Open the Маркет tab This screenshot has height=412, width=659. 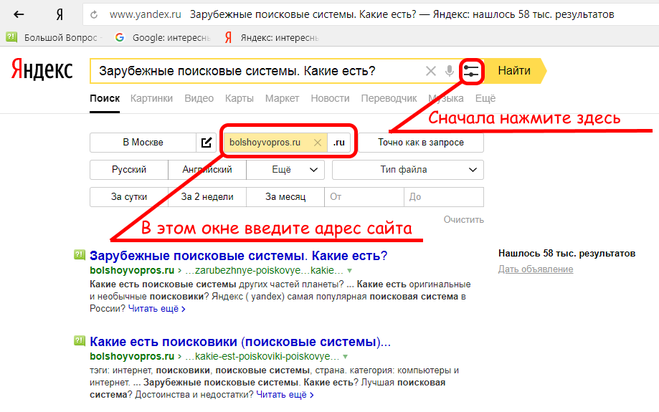click(282, 98)
